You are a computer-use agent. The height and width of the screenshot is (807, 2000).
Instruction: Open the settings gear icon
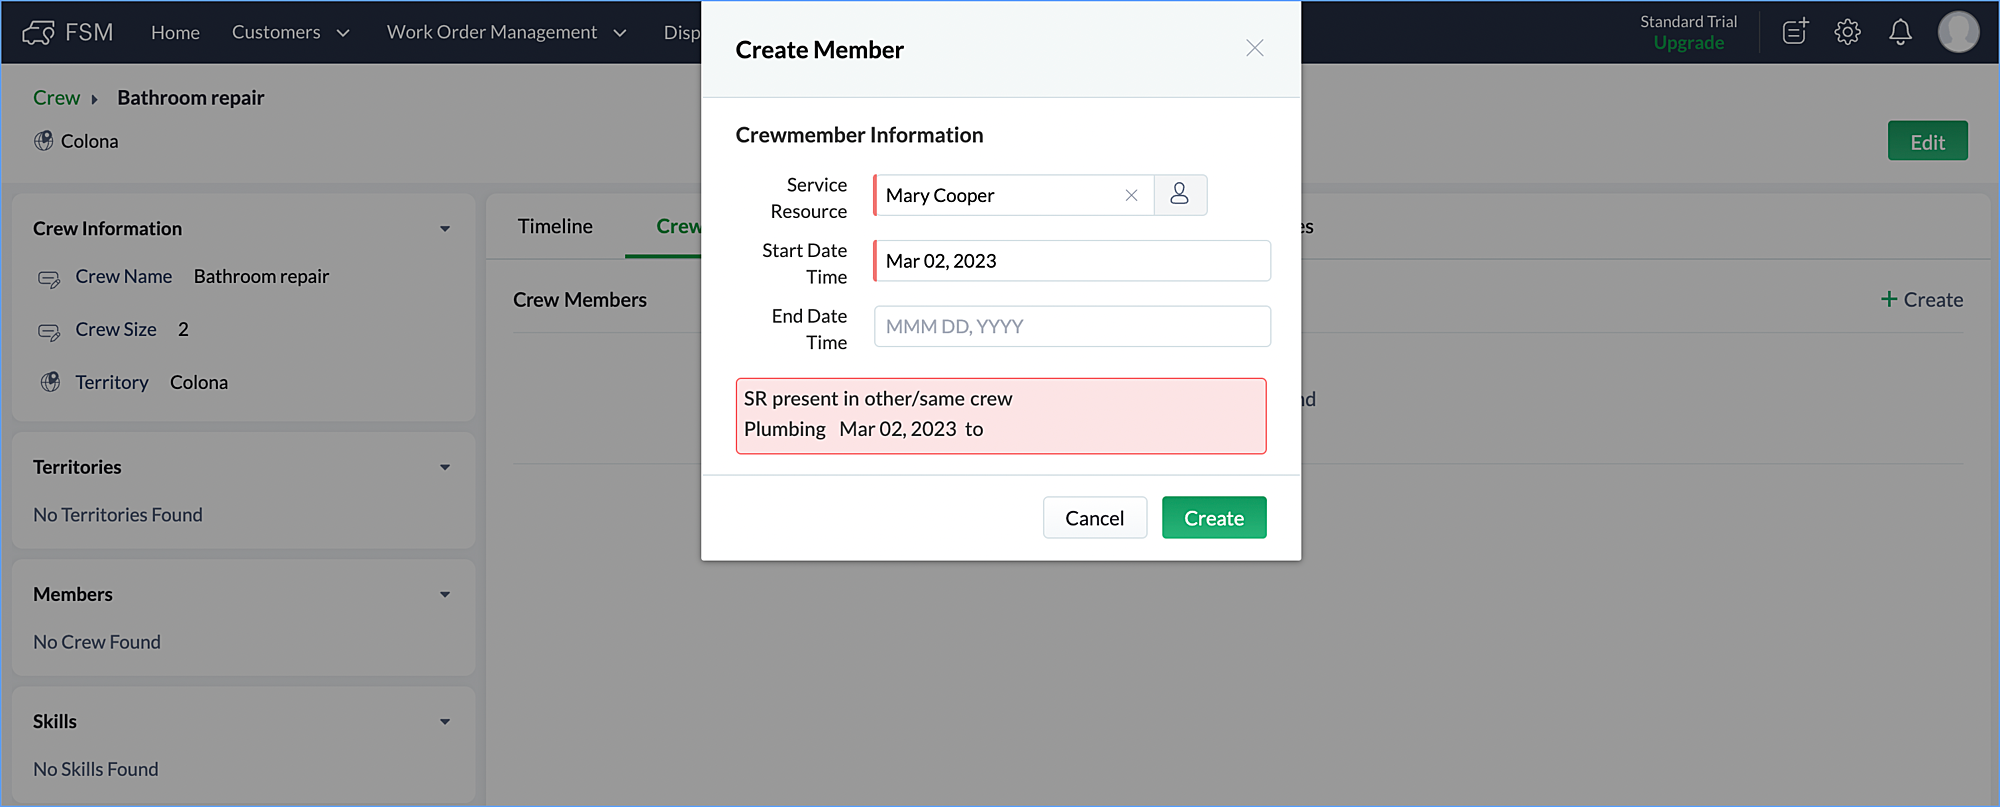pos(1847,32)
